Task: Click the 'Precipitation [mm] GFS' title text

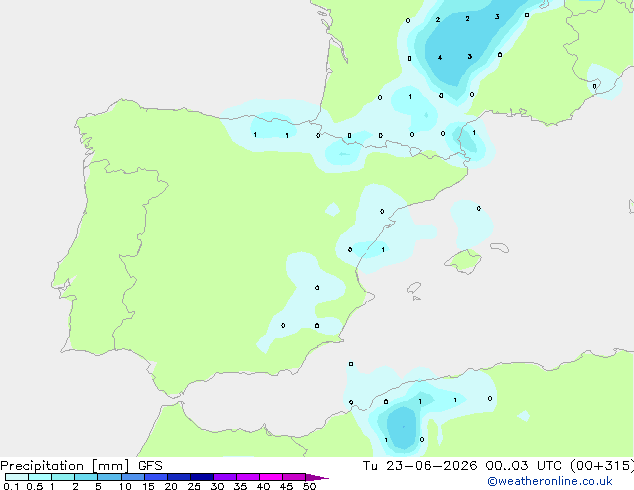Action: (81, 466)
